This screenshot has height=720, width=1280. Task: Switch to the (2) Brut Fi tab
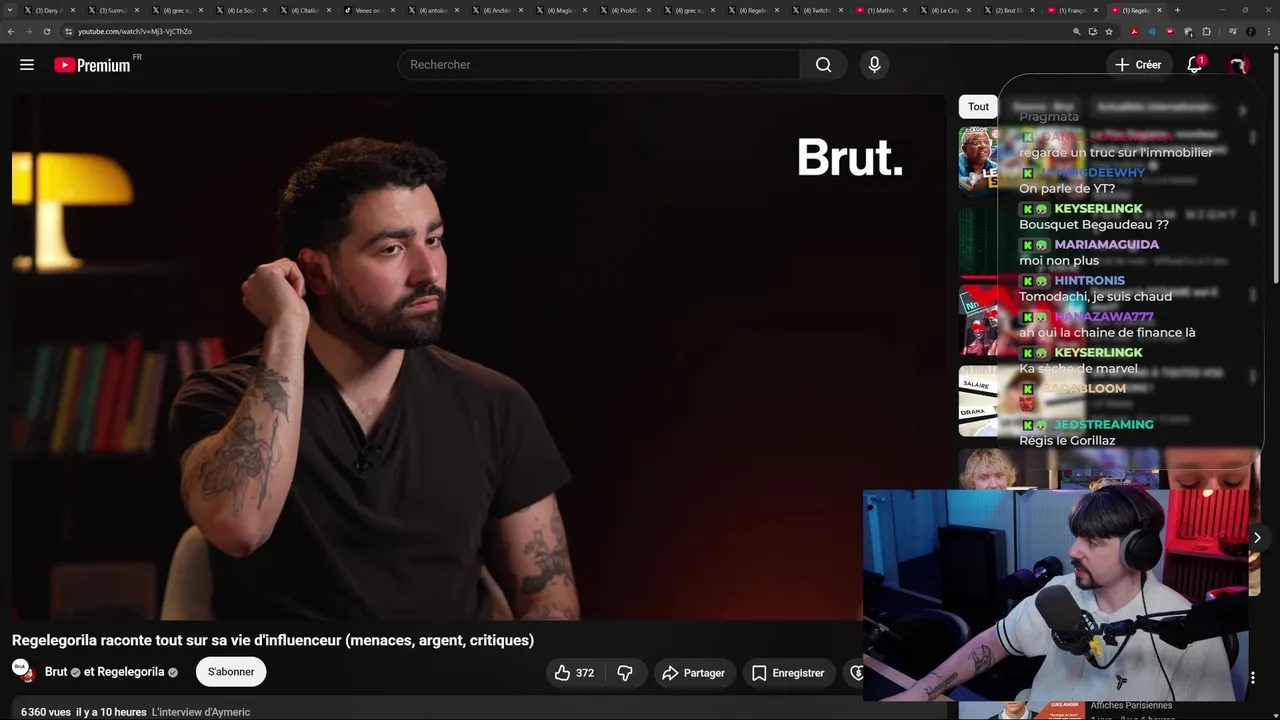pos(1008,10)
